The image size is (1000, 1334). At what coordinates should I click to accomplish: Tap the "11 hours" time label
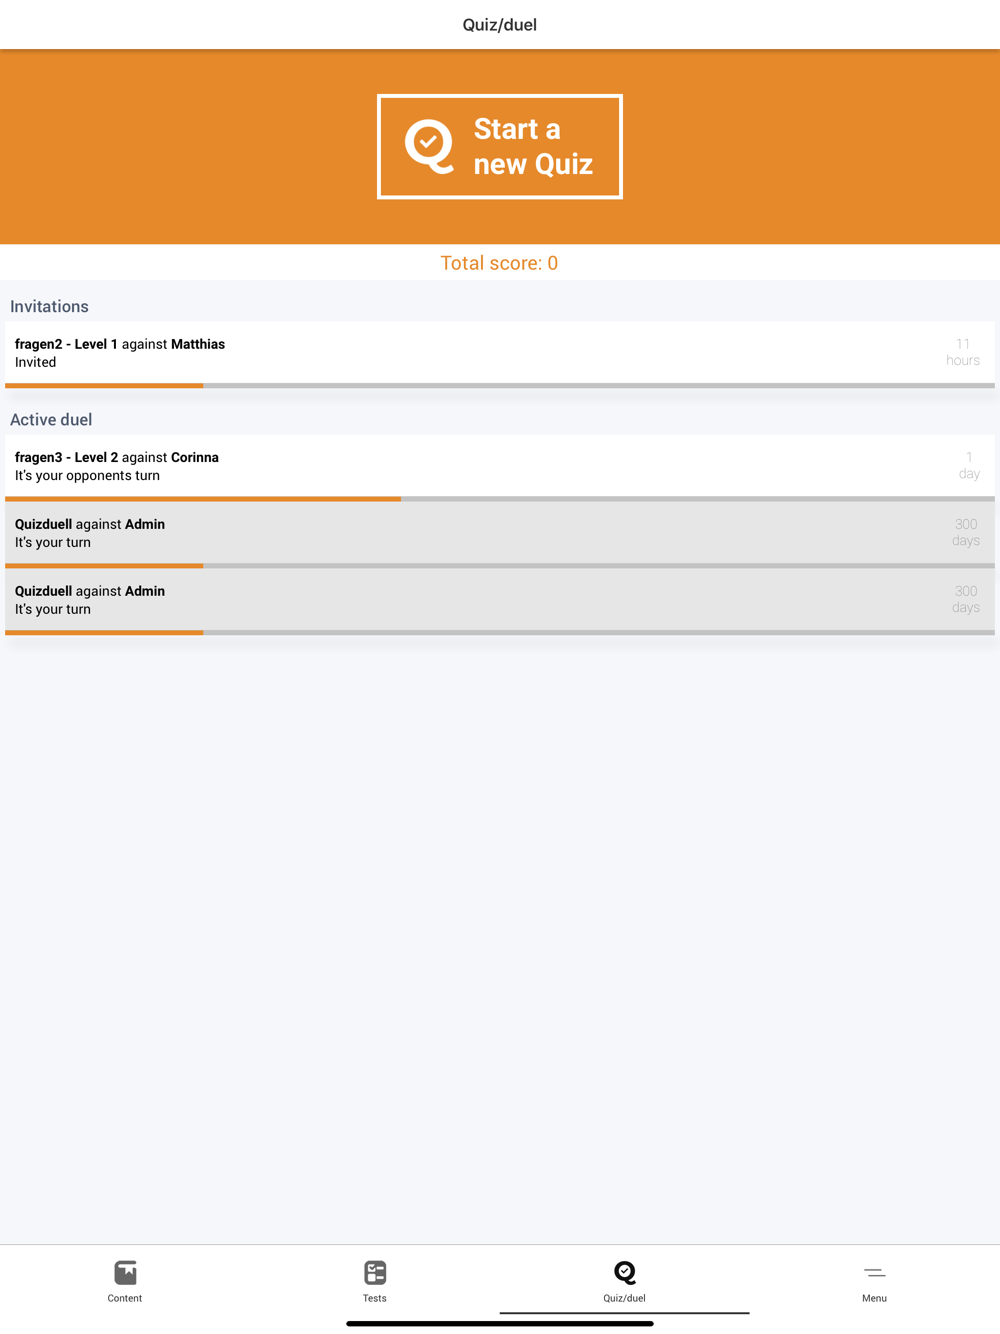(x=963, y=352)
